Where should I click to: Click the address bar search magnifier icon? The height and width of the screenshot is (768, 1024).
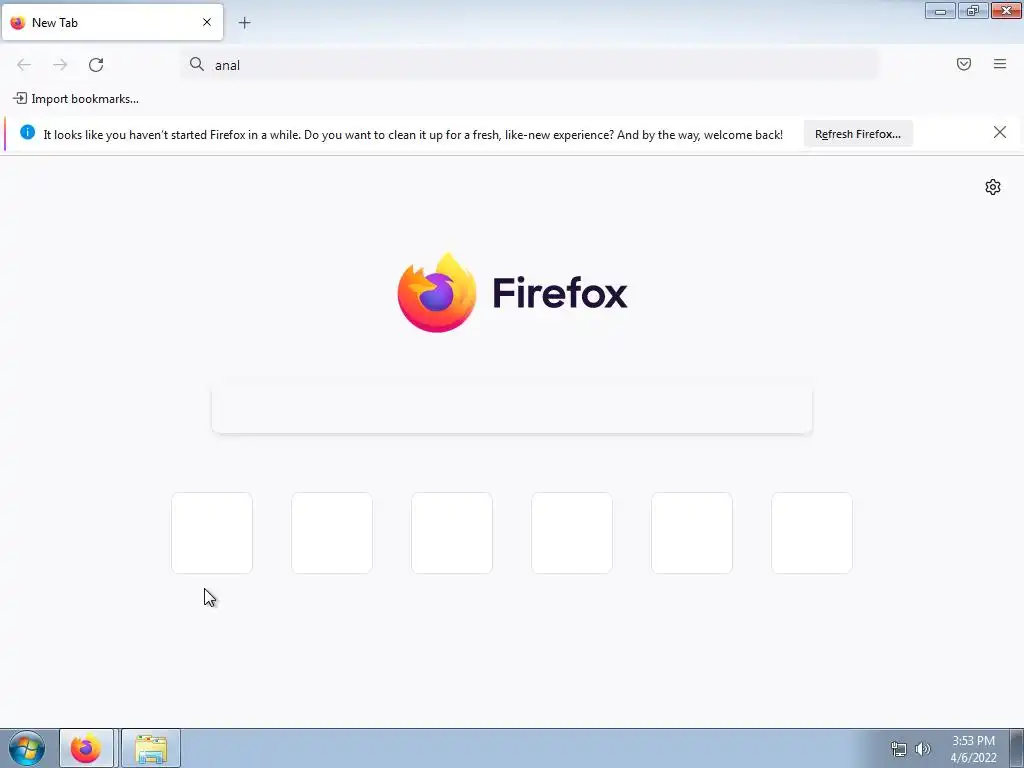[x=197, y=64]
